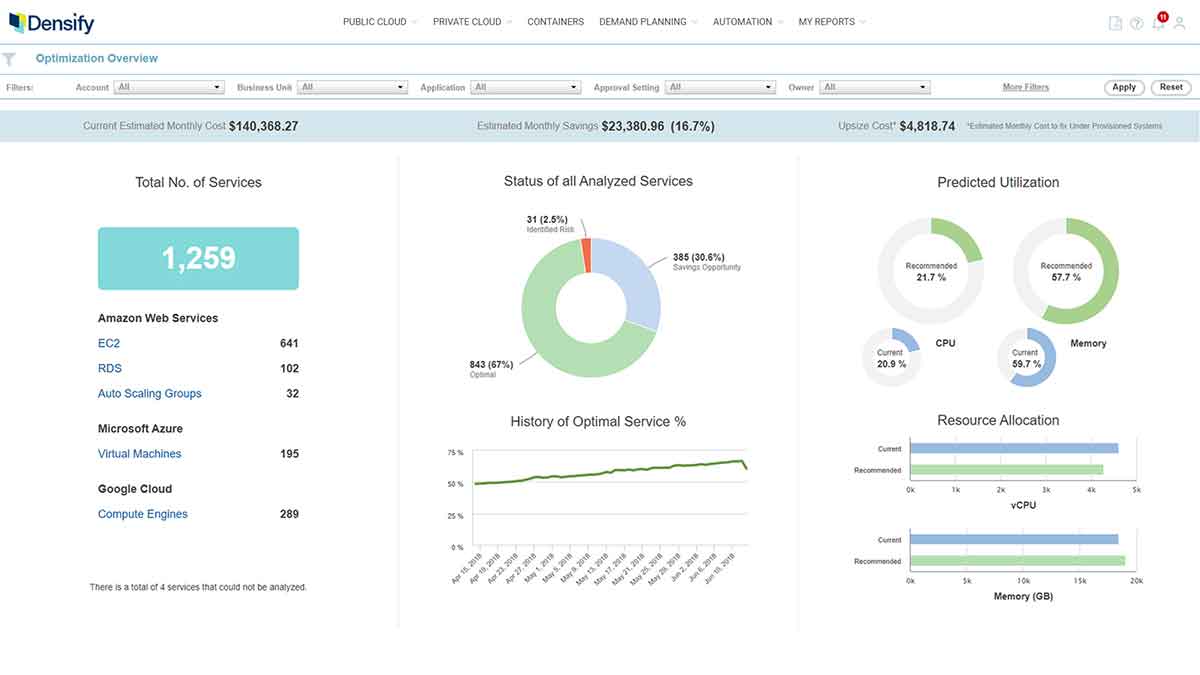Open the help question mark icon
Viewport: 1200px width, 675px height.
1136,22
